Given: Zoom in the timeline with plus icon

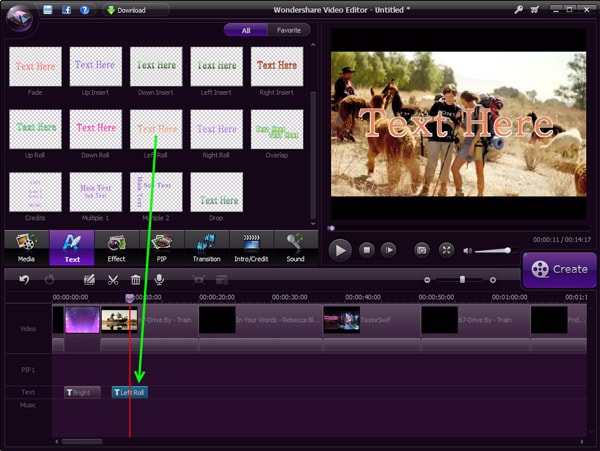Looking at the screenshot, I should tap(493, 280).
